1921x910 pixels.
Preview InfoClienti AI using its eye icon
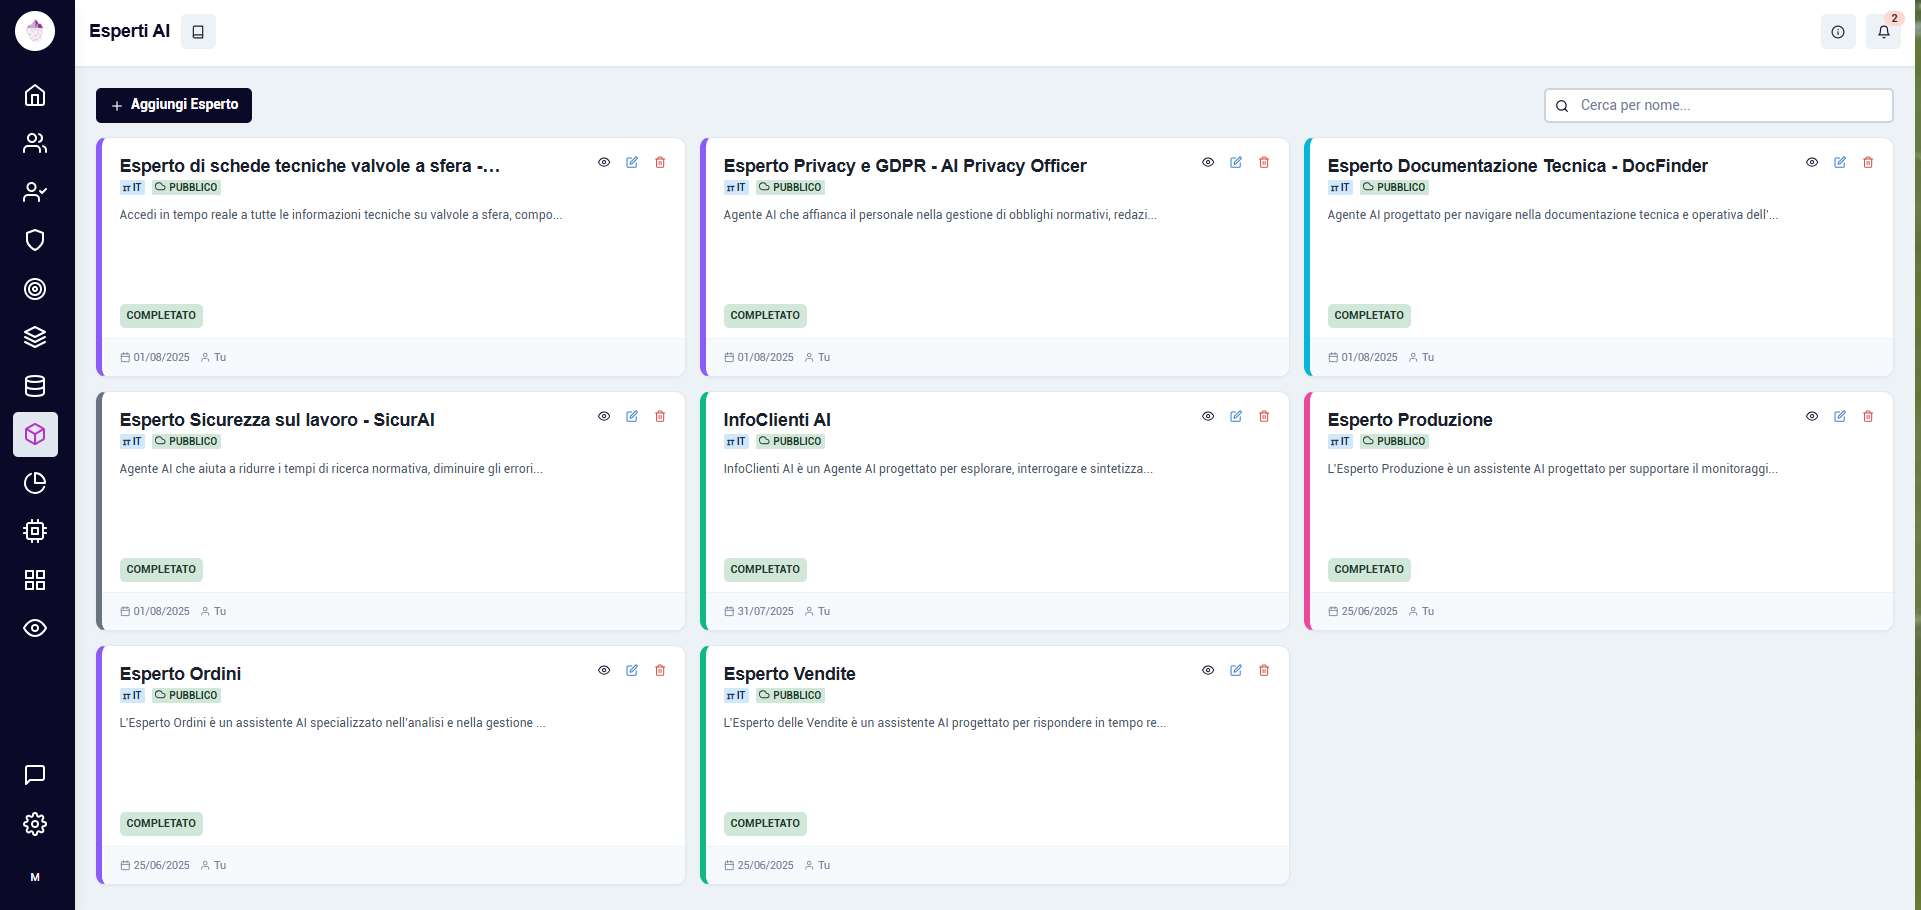[x=1208, y=416]
